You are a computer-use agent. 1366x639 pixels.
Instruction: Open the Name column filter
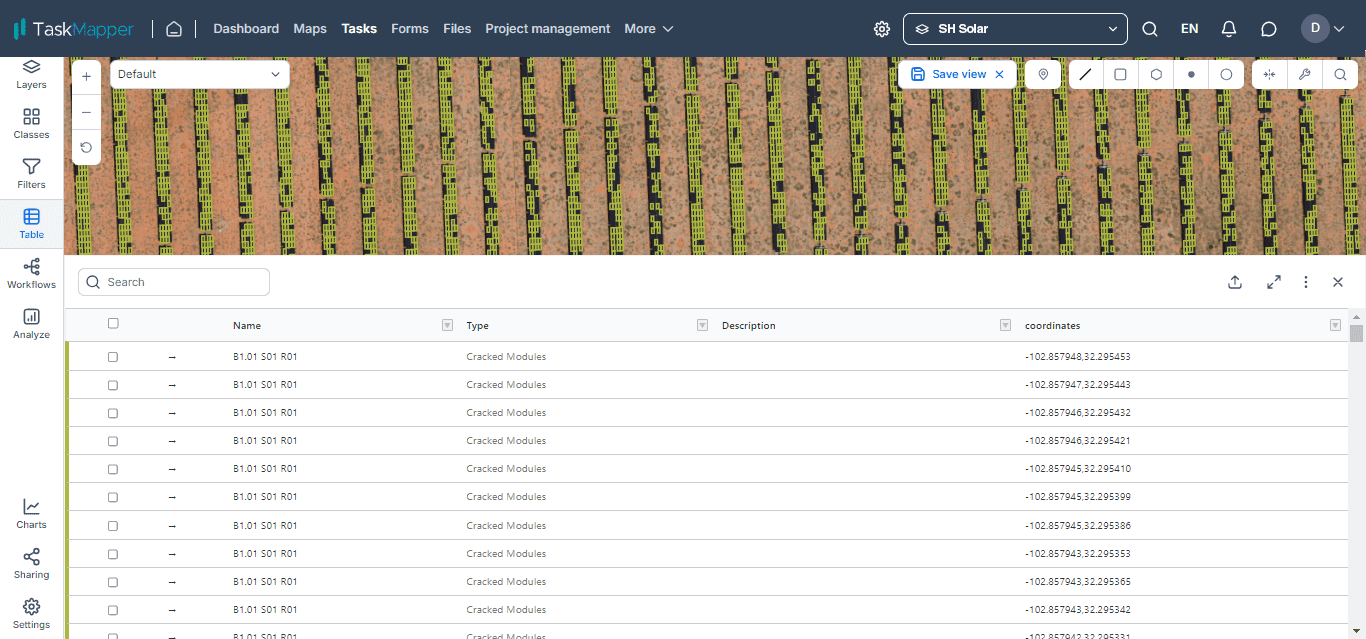click(x=447, y=325)
